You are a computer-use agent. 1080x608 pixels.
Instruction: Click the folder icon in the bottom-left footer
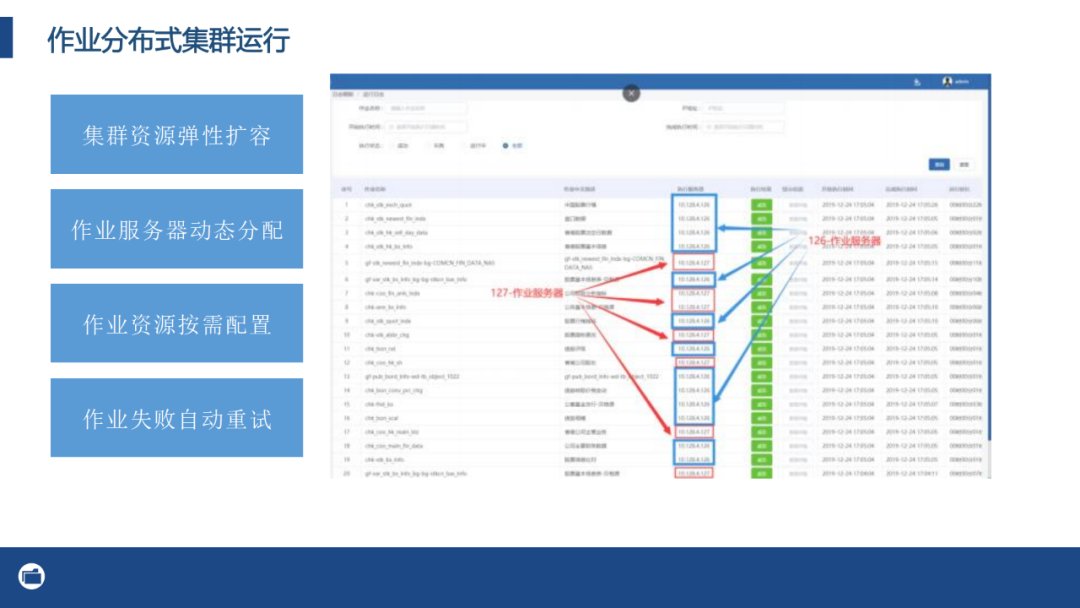(32, 576)
